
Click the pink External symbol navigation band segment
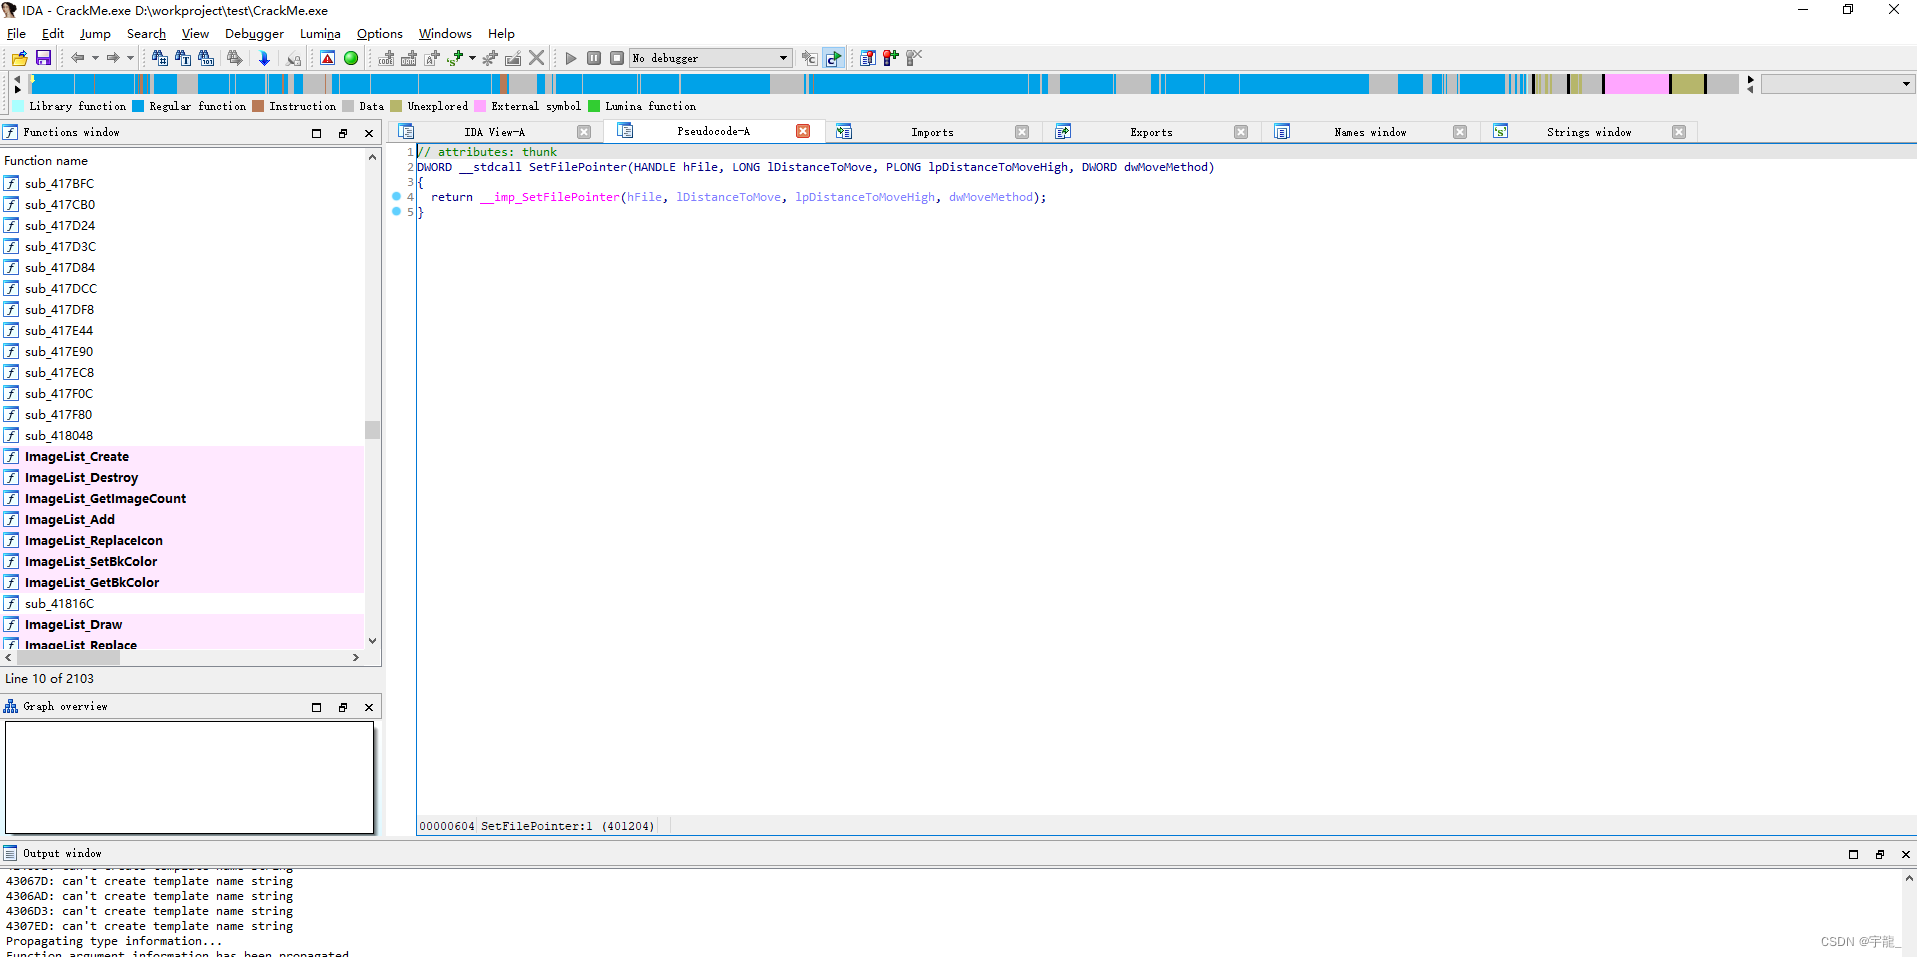1636,84
